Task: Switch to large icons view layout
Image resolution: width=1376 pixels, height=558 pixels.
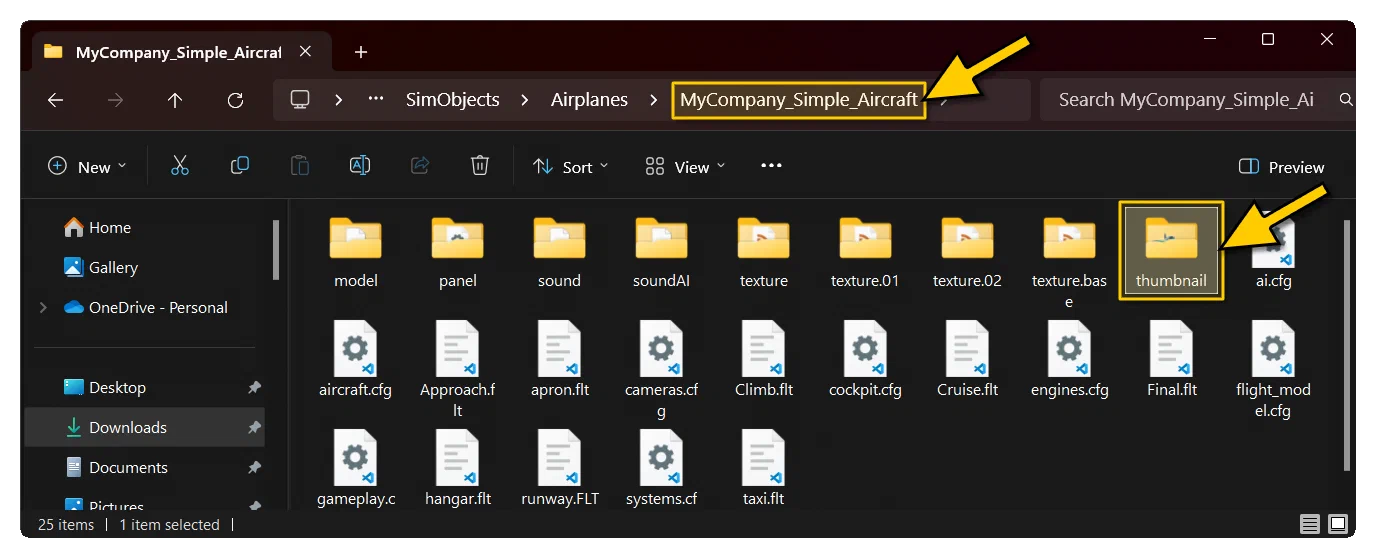Action: click(x=1338, y=524)
